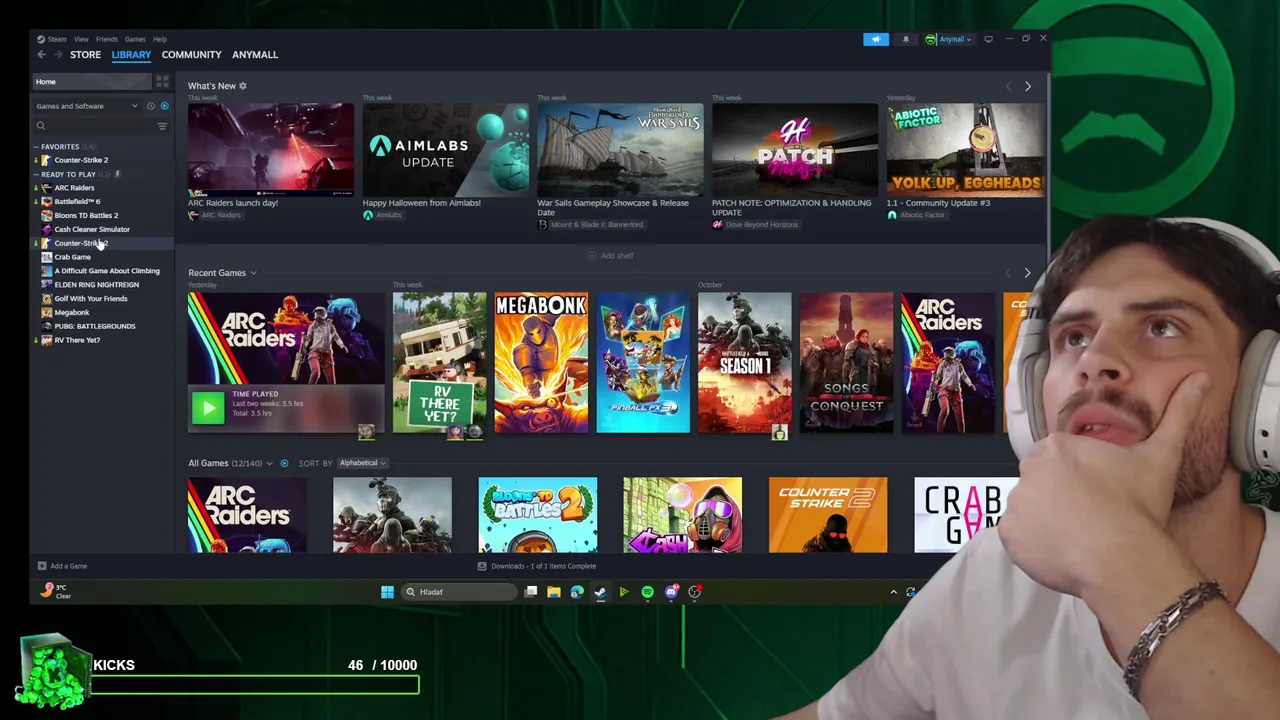Viewport: 1280px width, 720px height.
Task: Enter Big Picture mode via monitor icon
Action: pyautogui.click(x=988, y=39)
